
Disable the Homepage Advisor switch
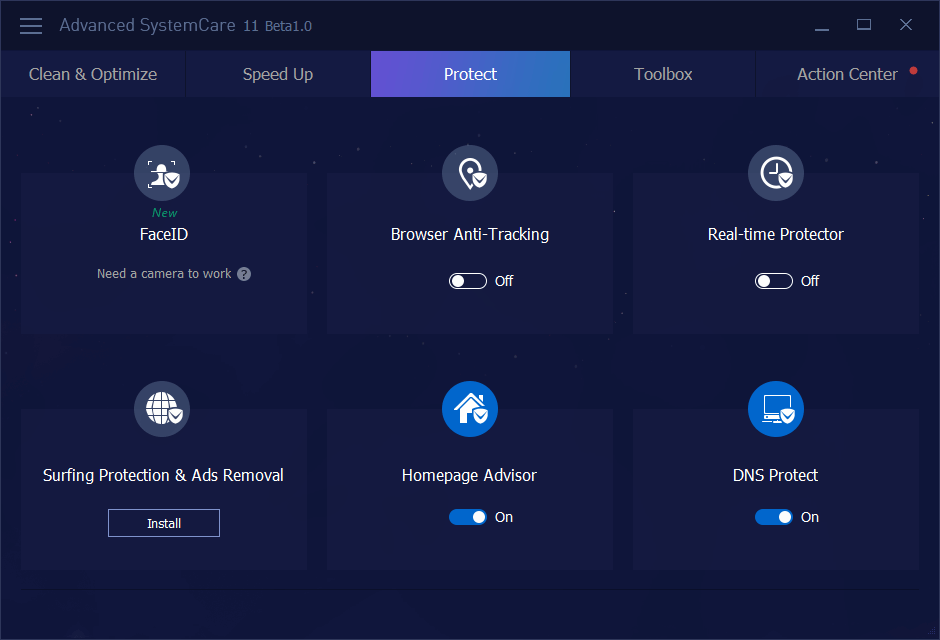[468, 517]
